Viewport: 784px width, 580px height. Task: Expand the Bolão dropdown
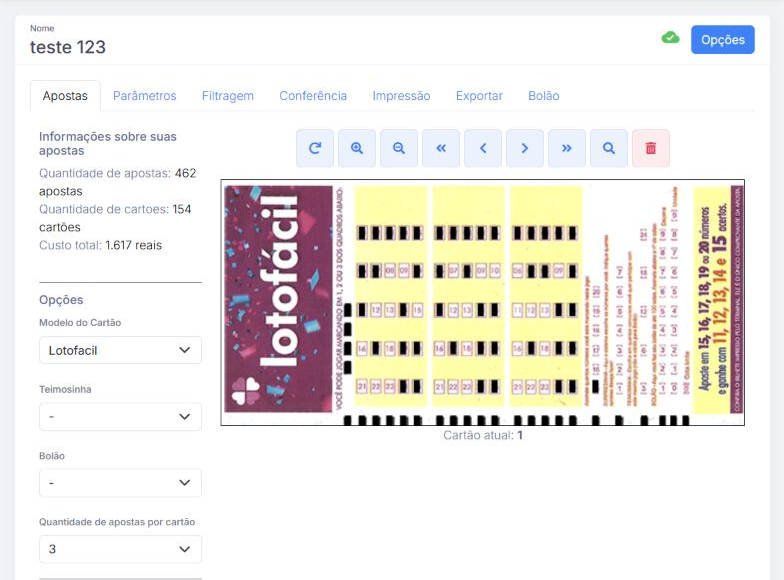(120, 482)
